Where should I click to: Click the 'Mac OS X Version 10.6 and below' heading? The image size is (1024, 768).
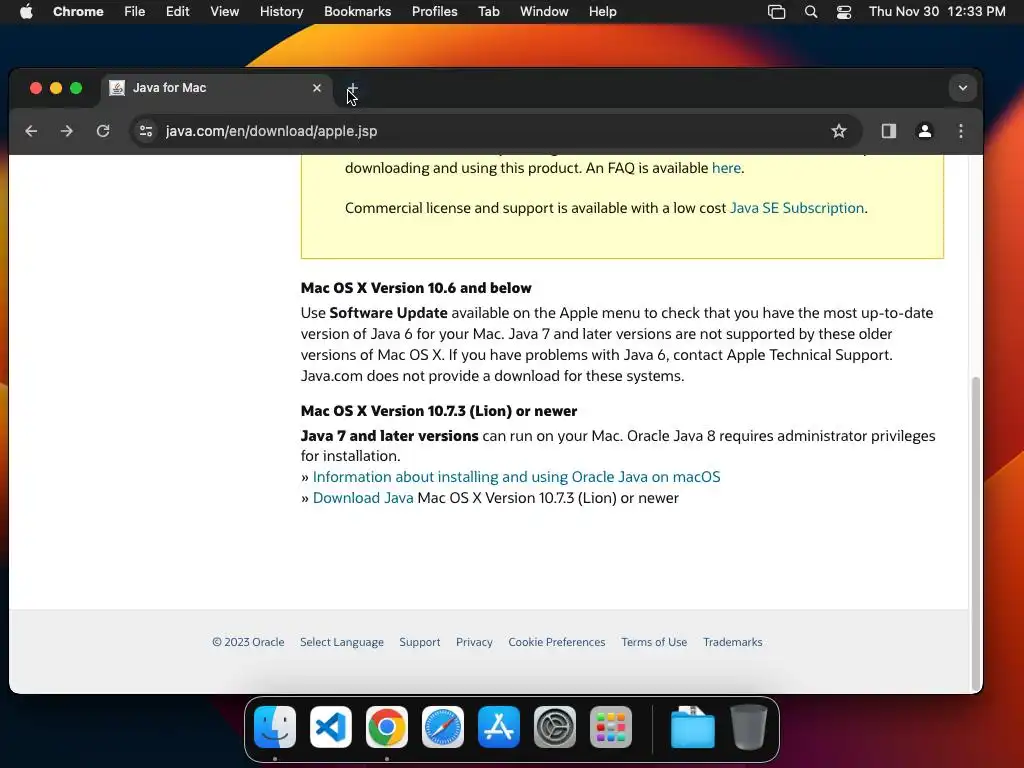[416, 288]
